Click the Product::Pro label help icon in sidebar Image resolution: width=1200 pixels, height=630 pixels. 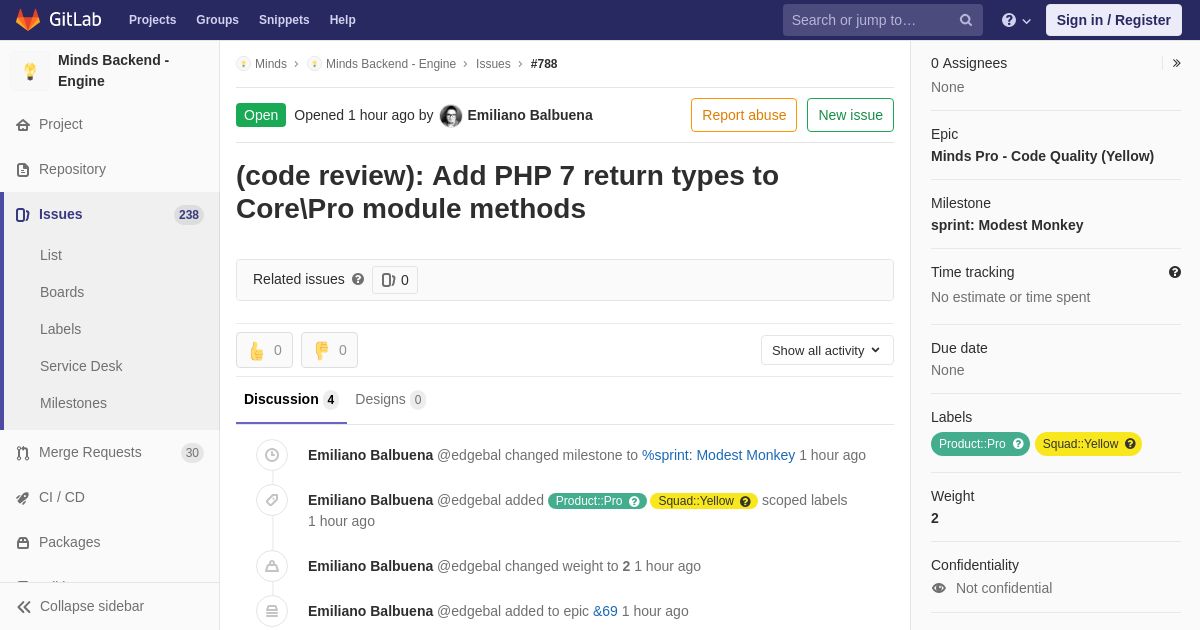[1019, 444]
